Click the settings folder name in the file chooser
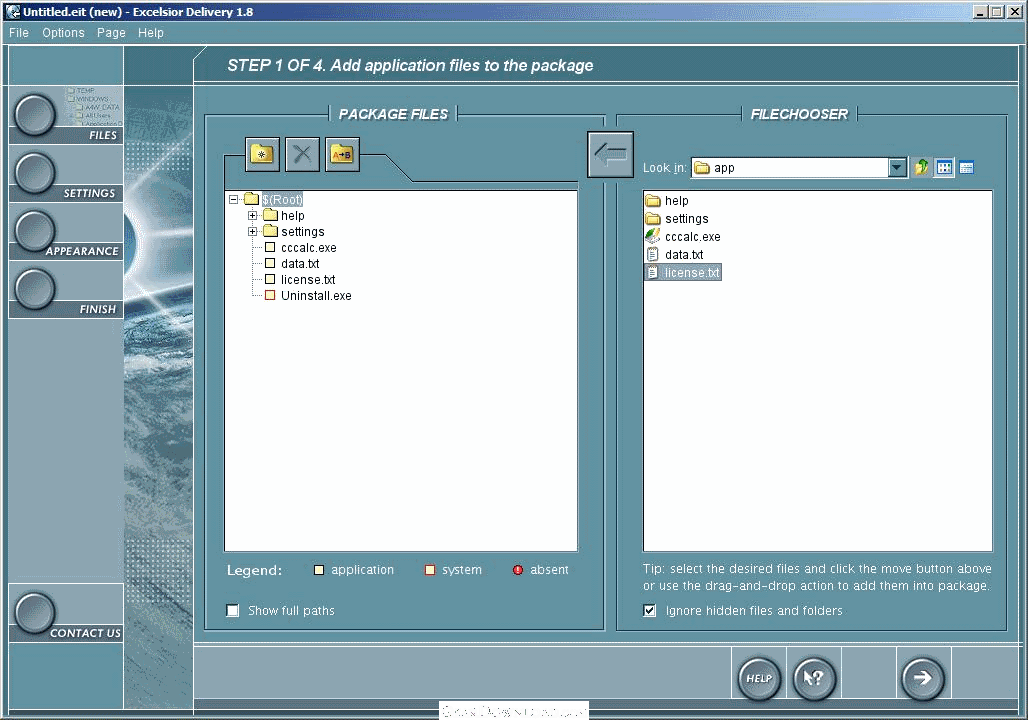 tap(686, 218)
